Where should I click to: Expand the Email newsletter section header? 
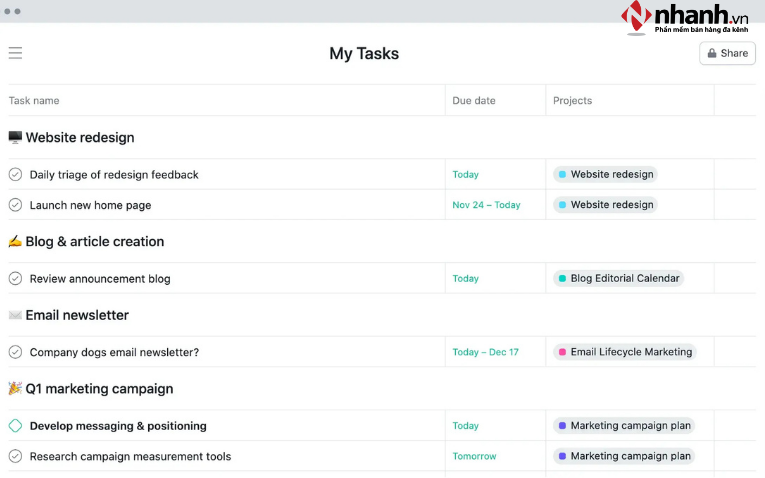[76, 315]
